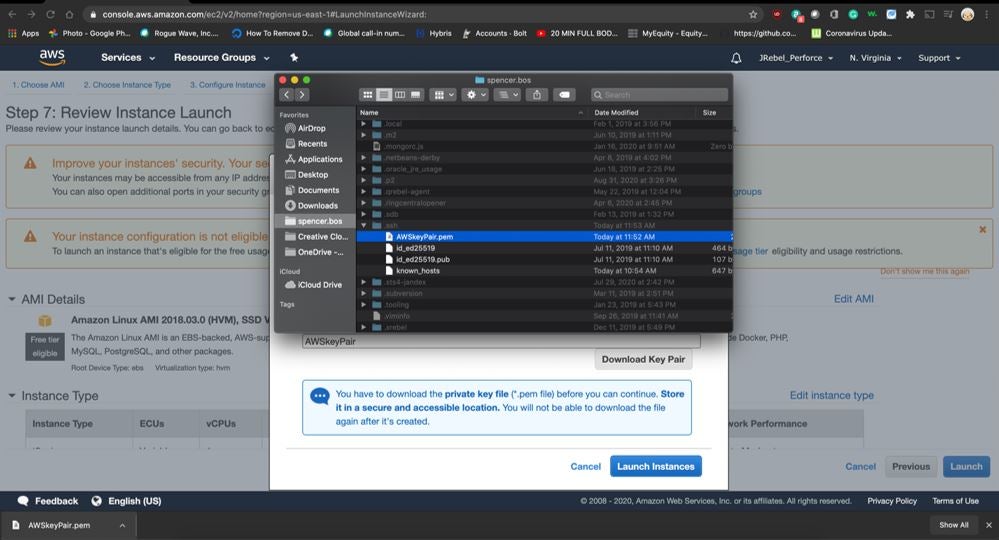Collapse AMI Details section
The height and width of the screenshot is (540, 999).
12,299
